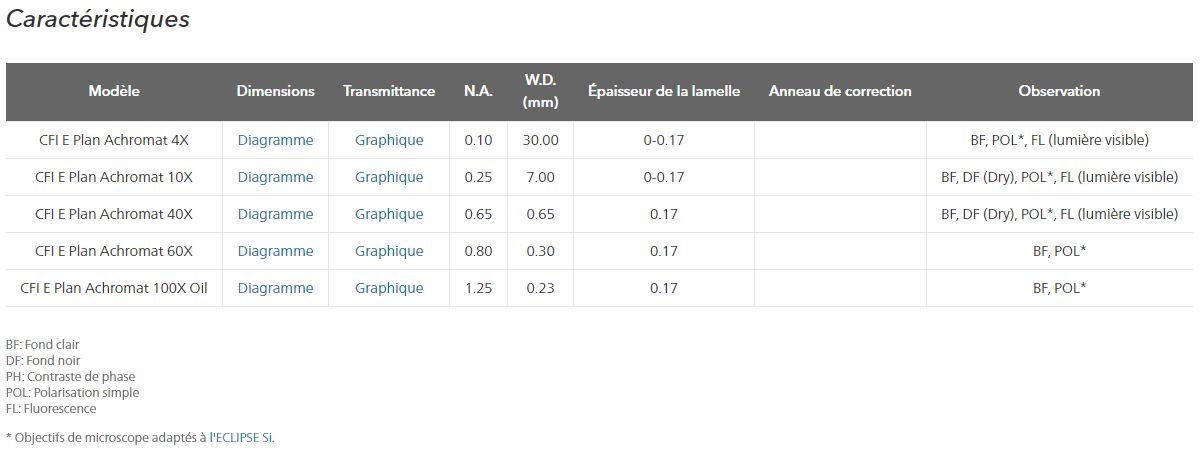
Task: Open Graphique link for Achromat 100X Oil
Action: click(389, 288)
